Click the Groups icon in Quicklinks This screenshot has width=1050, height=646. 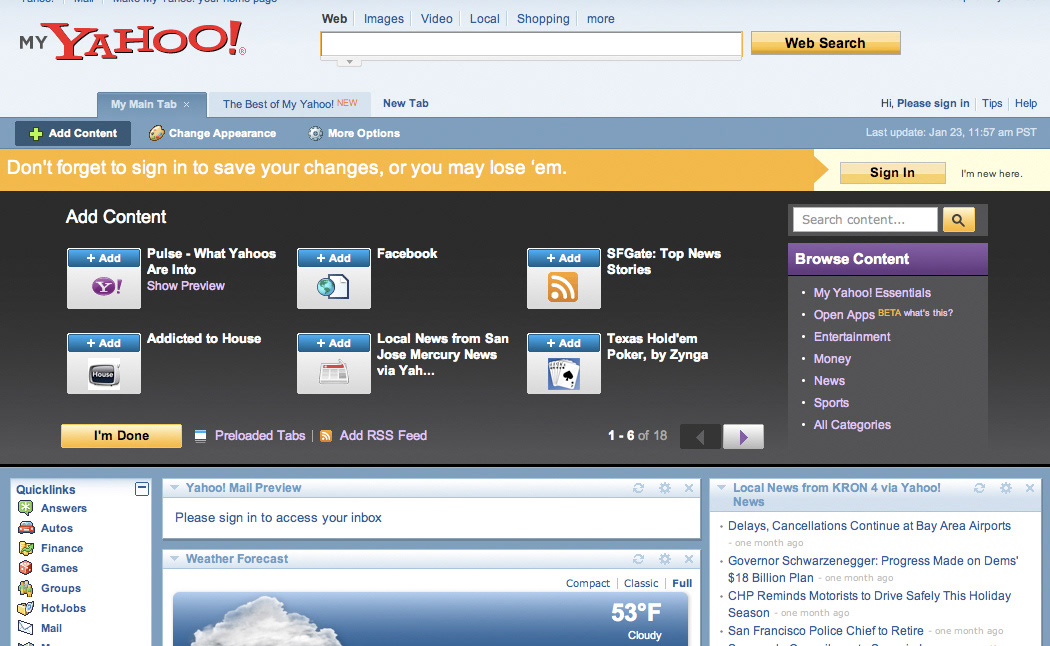[25, 588]
